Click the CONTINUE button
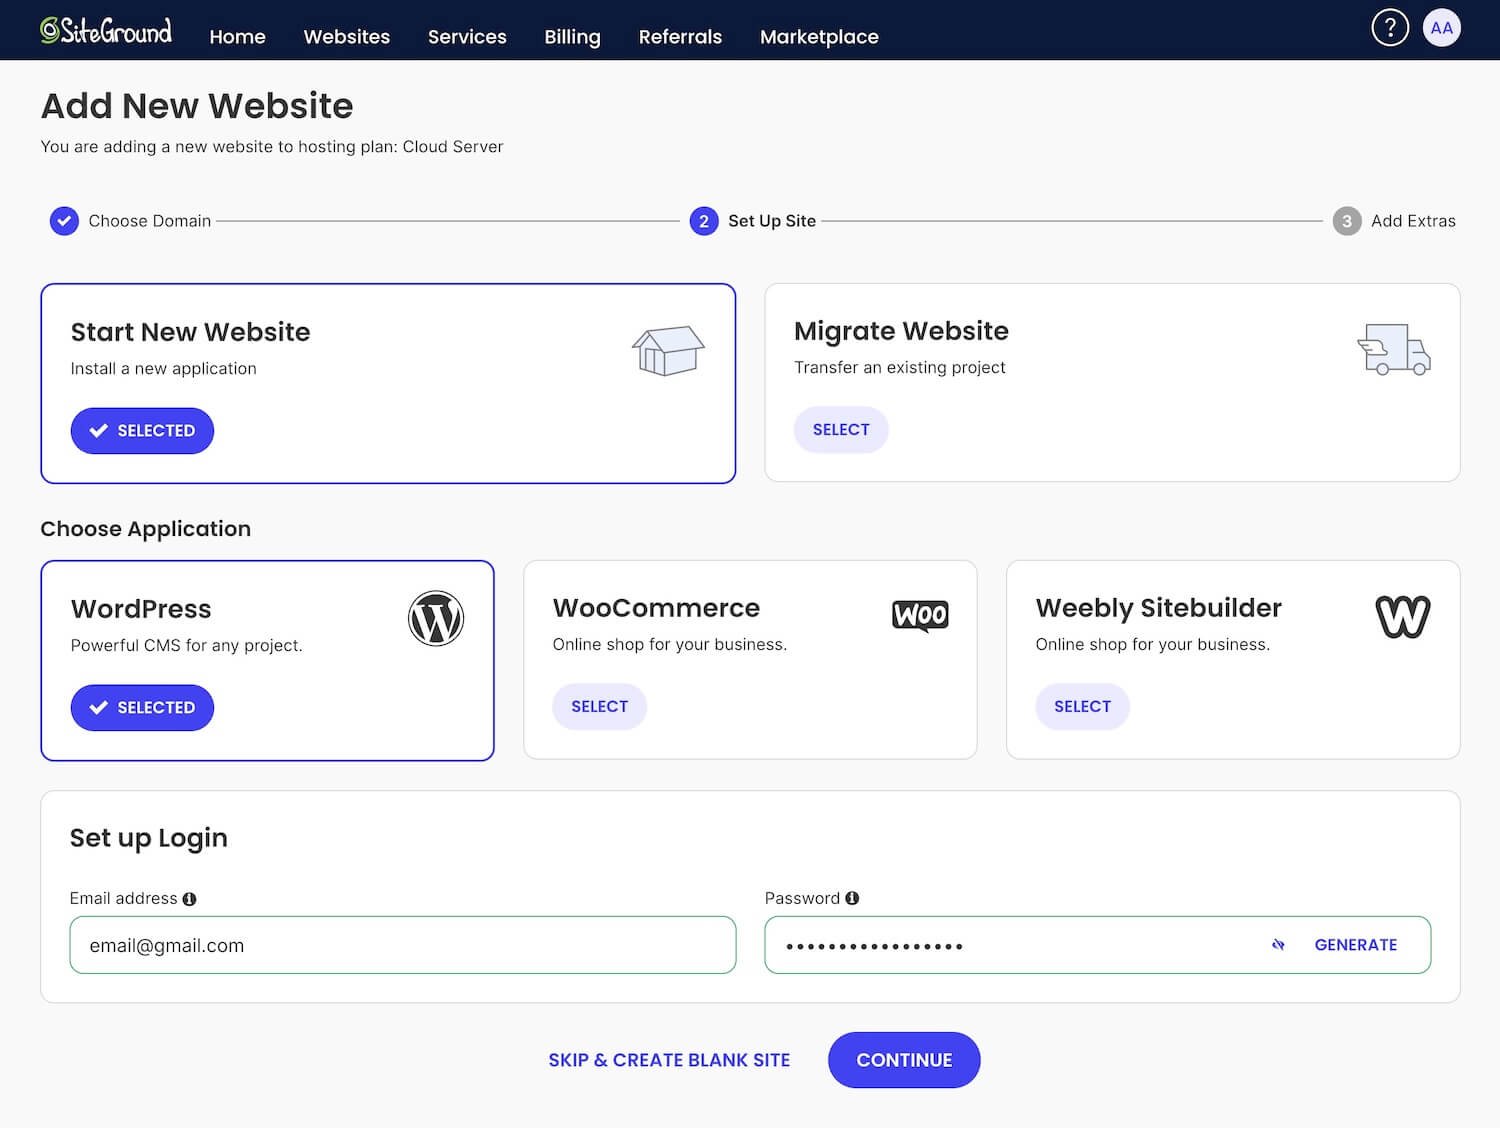 point(904,1060)
